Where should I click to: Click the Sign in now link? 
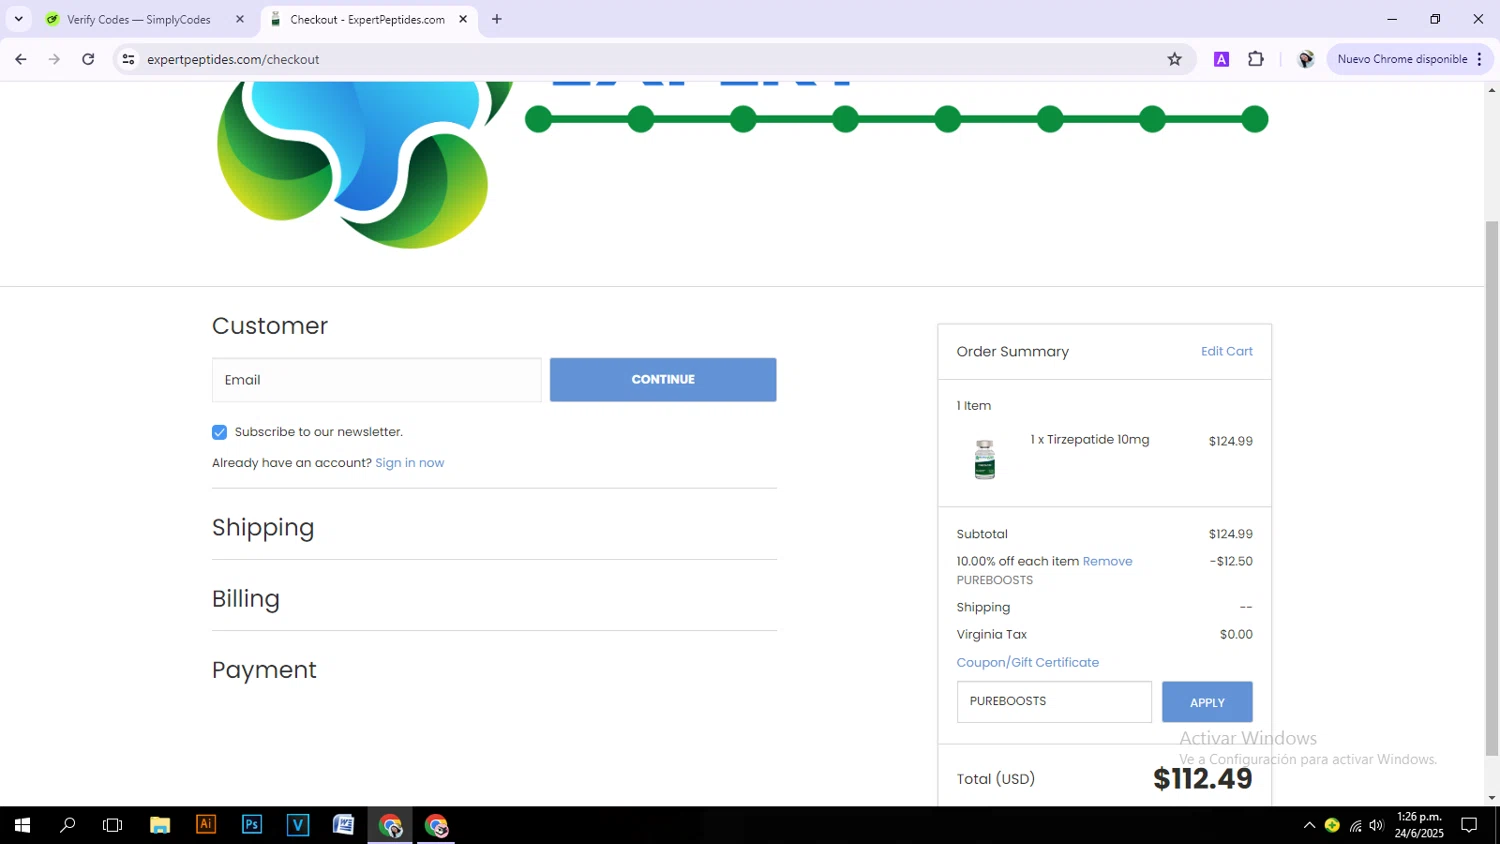pos(409,463)
